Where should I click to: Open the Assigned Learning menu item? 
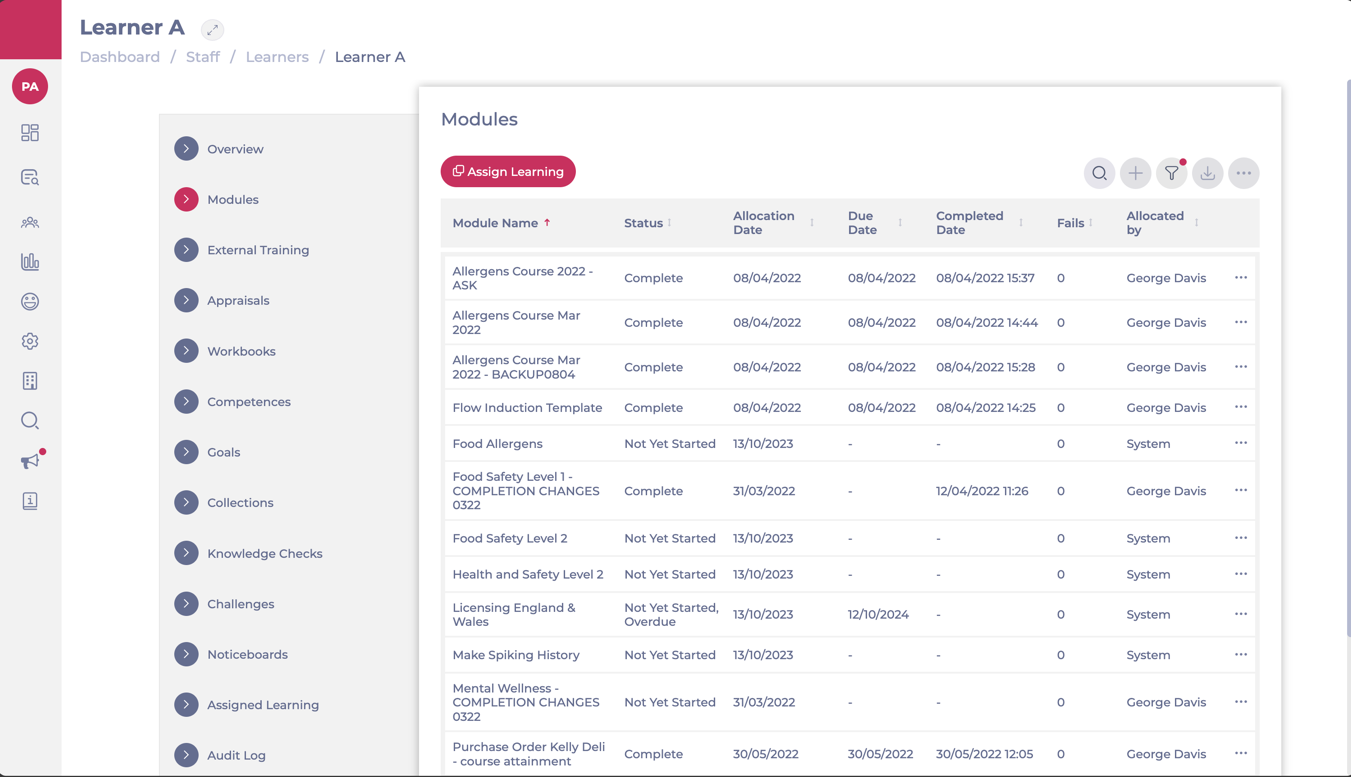[263, 705]
